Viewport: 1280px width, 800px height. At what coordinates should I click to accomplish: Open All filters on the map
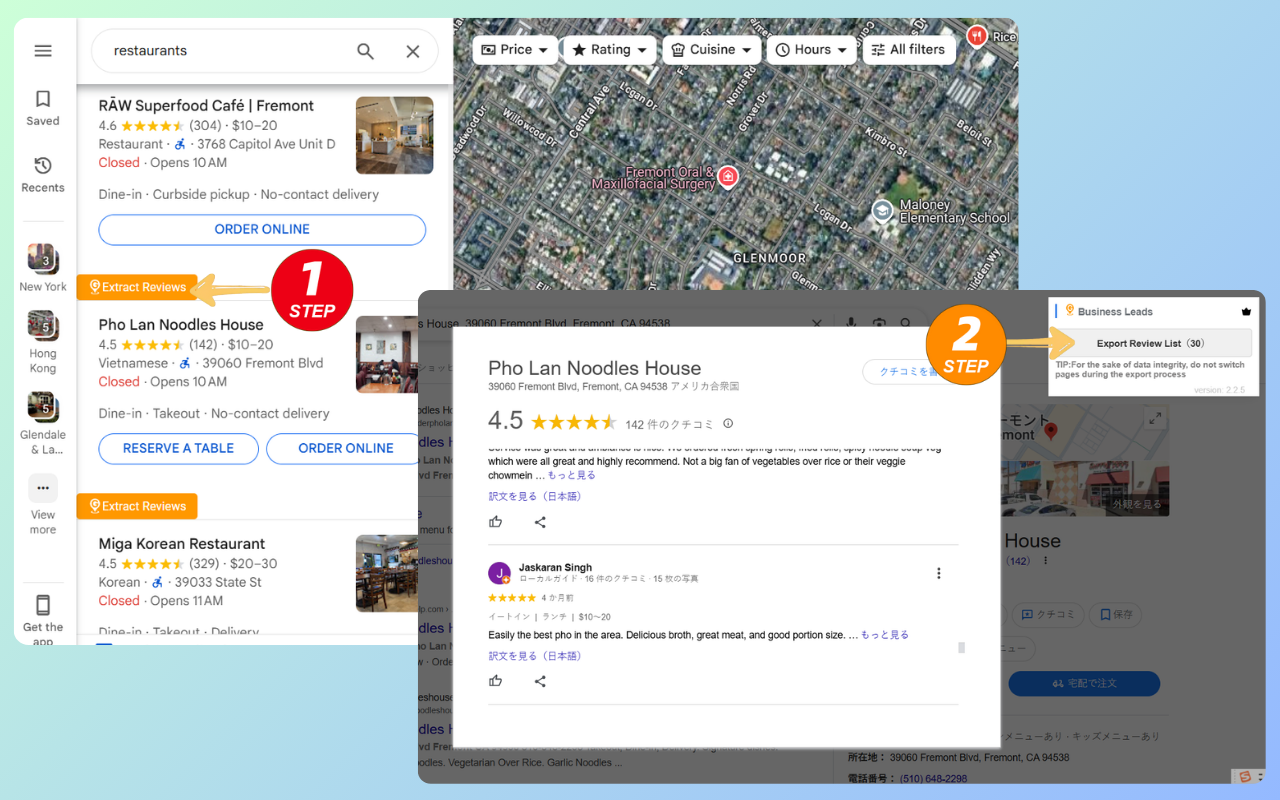(x=908, y=49)
